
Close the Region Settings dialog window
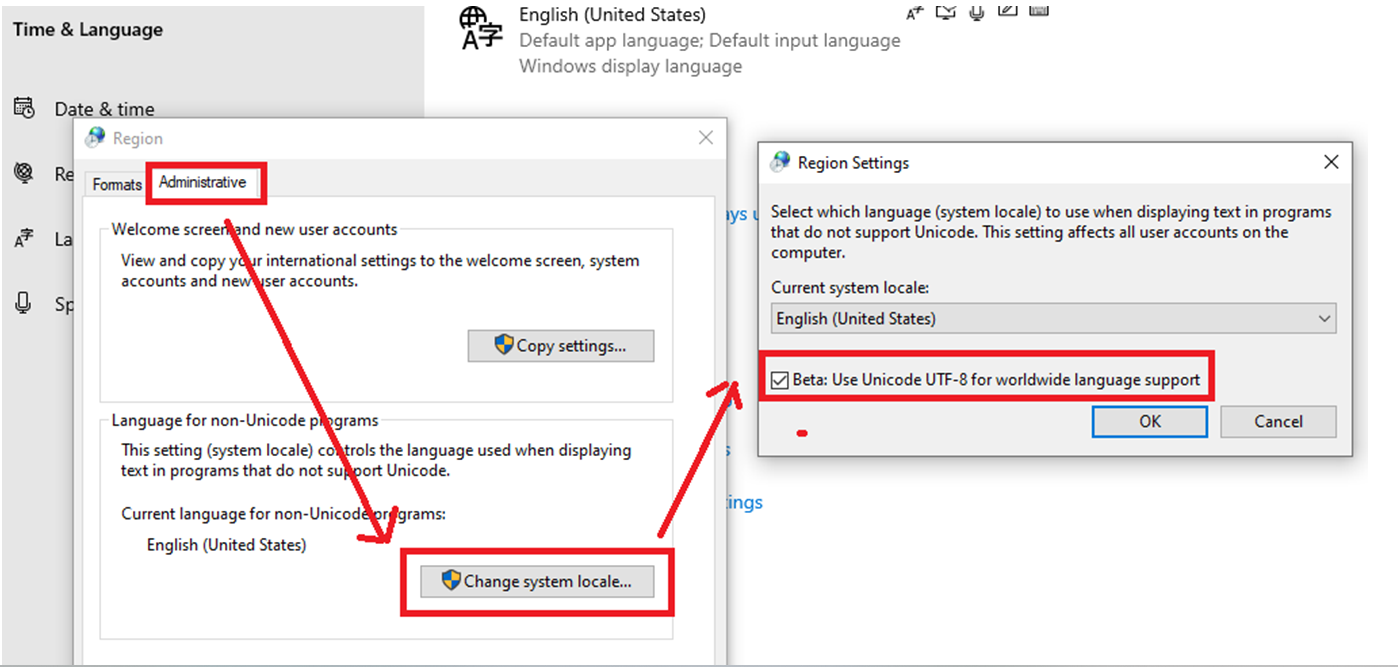[1330, 162]
